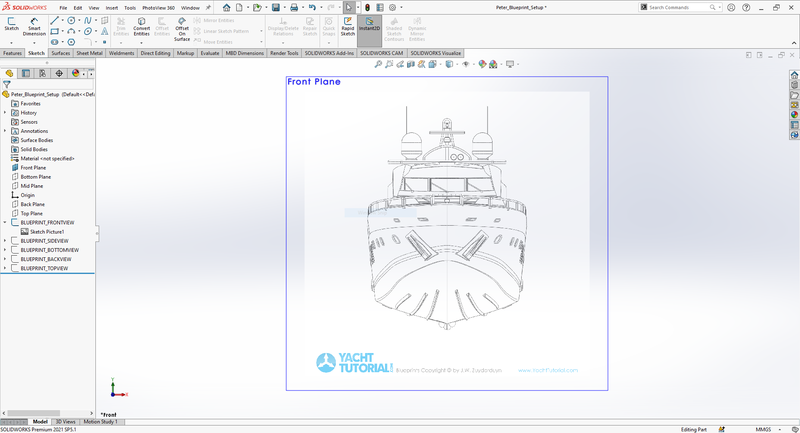Click the Rebuild traffic light icon

pos(367,8)
